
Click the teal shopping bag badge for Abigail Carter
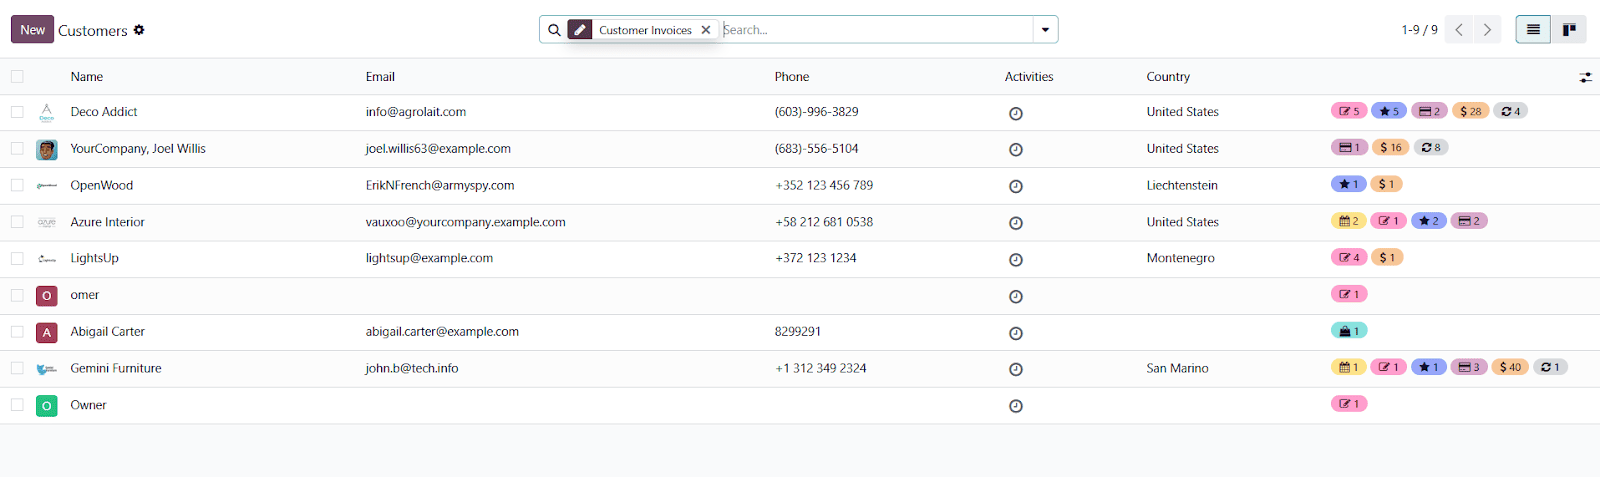pyautogui.click(x=1349, y=331)
